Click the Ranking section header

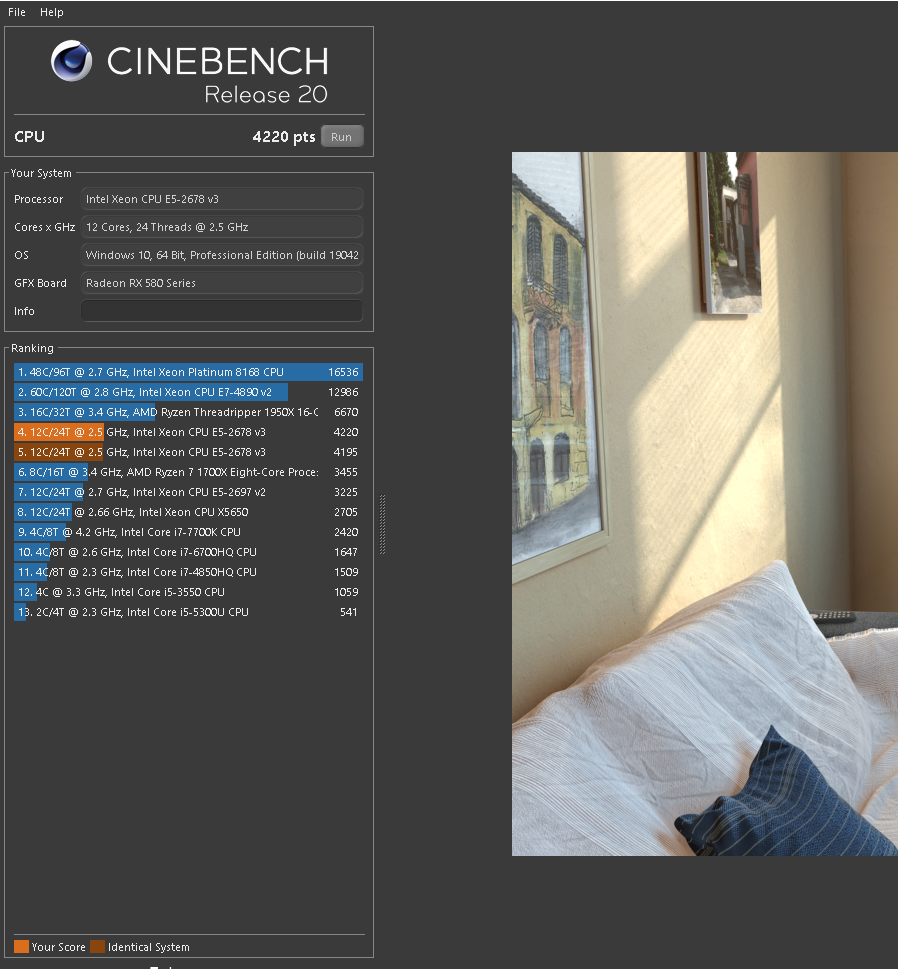pyautogui.click(x=32, y=348)
